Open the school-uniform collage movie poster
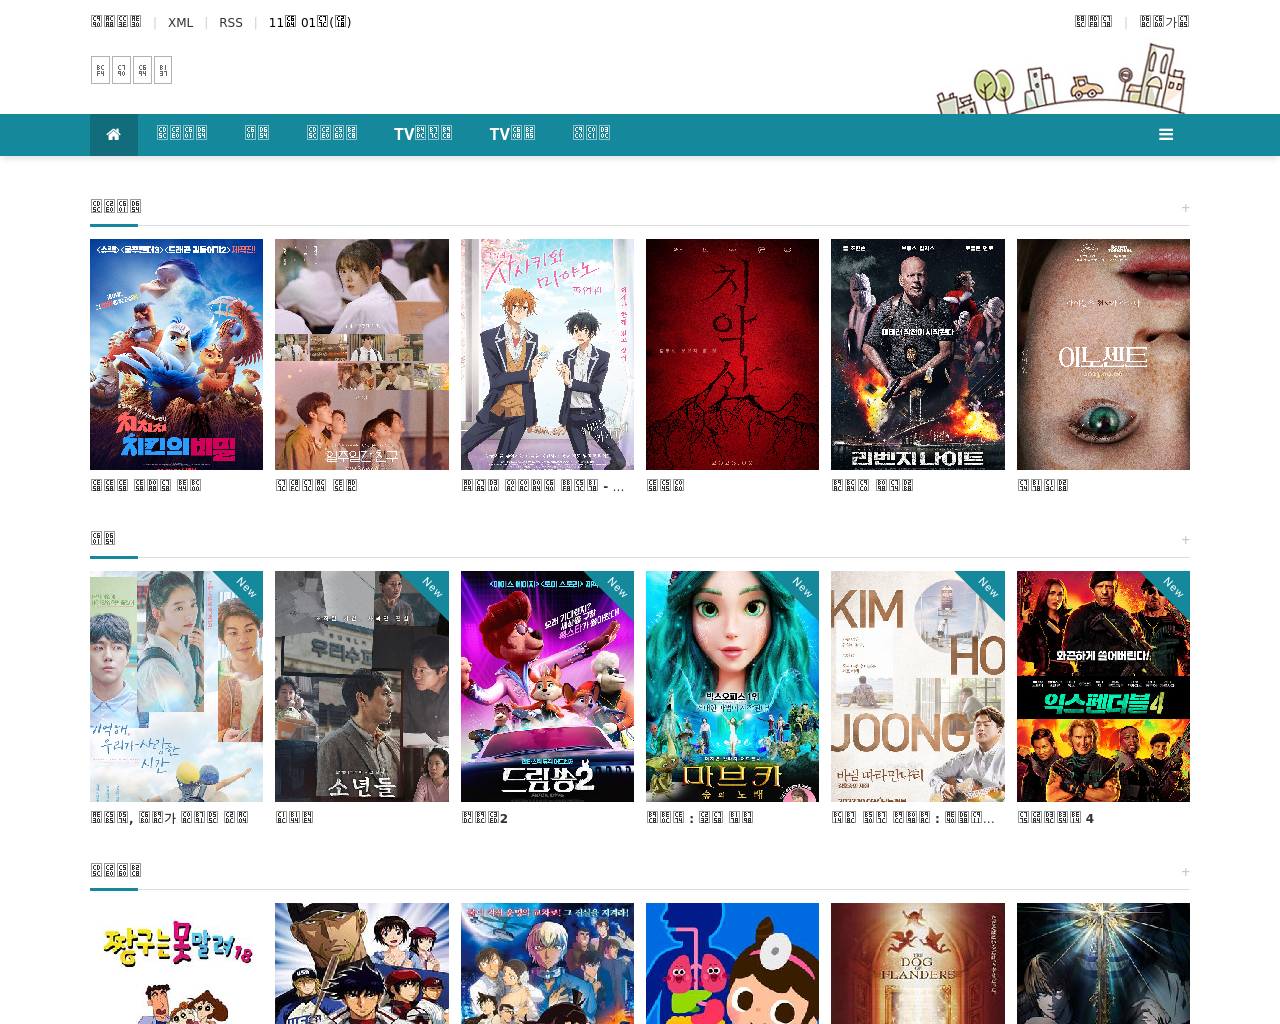Screen dimensions: 1280x1024 pos(362,354)
